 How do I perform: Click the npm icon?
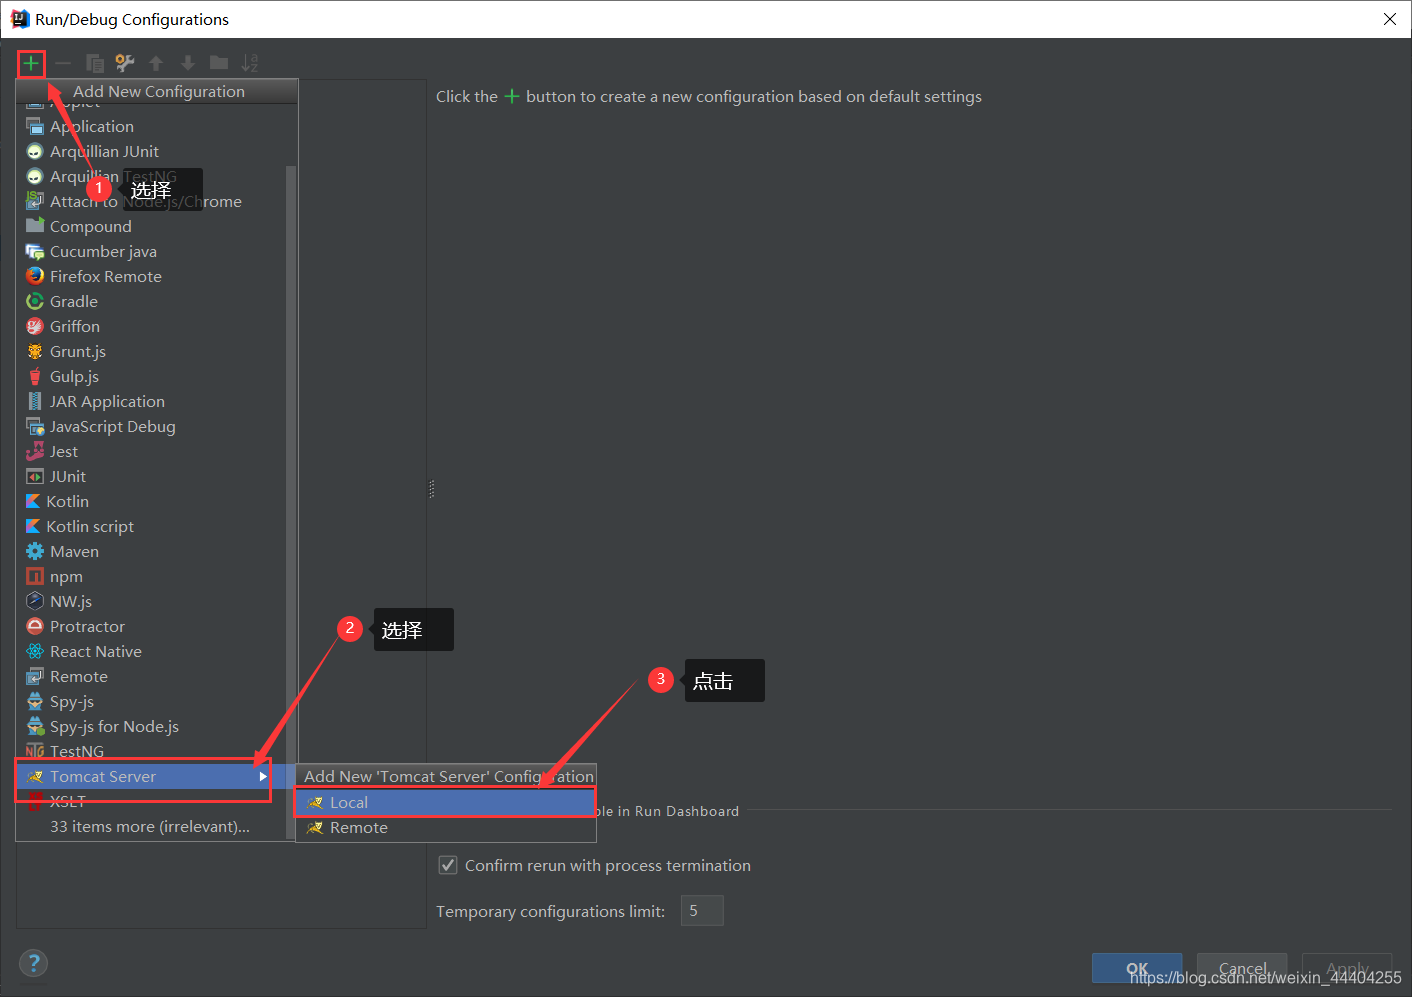point(35,576)
